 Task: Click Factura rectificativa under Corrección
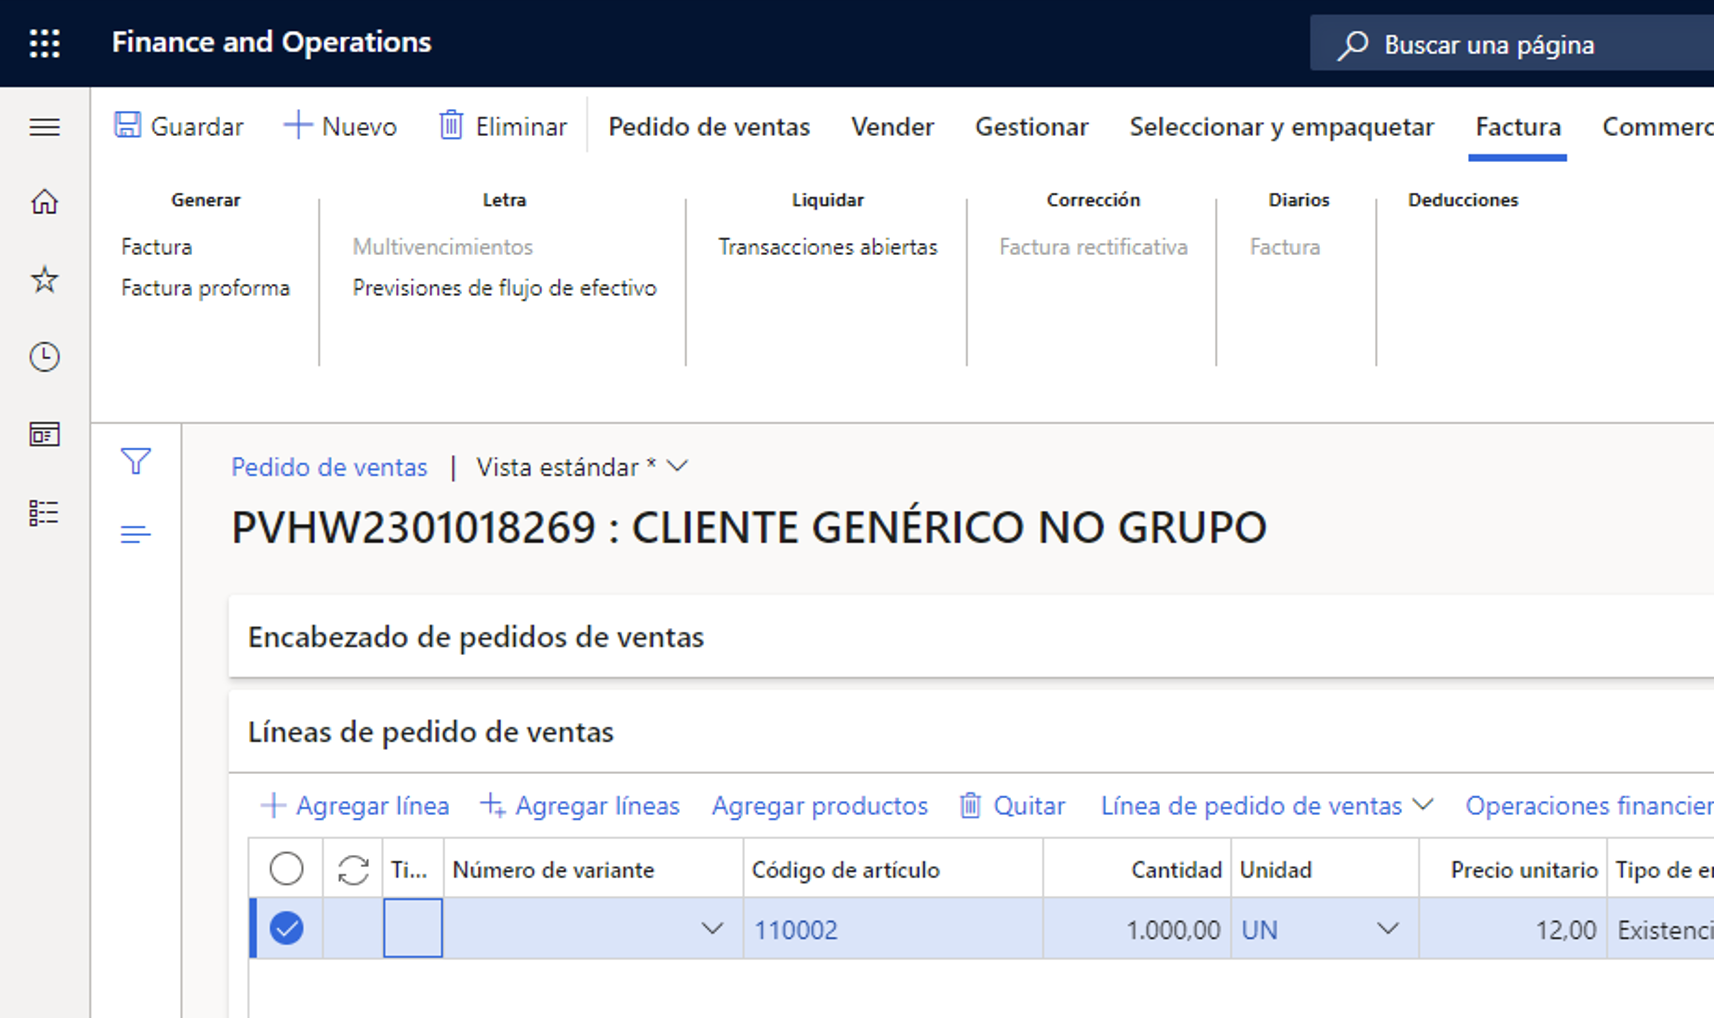click(1093, 247)
